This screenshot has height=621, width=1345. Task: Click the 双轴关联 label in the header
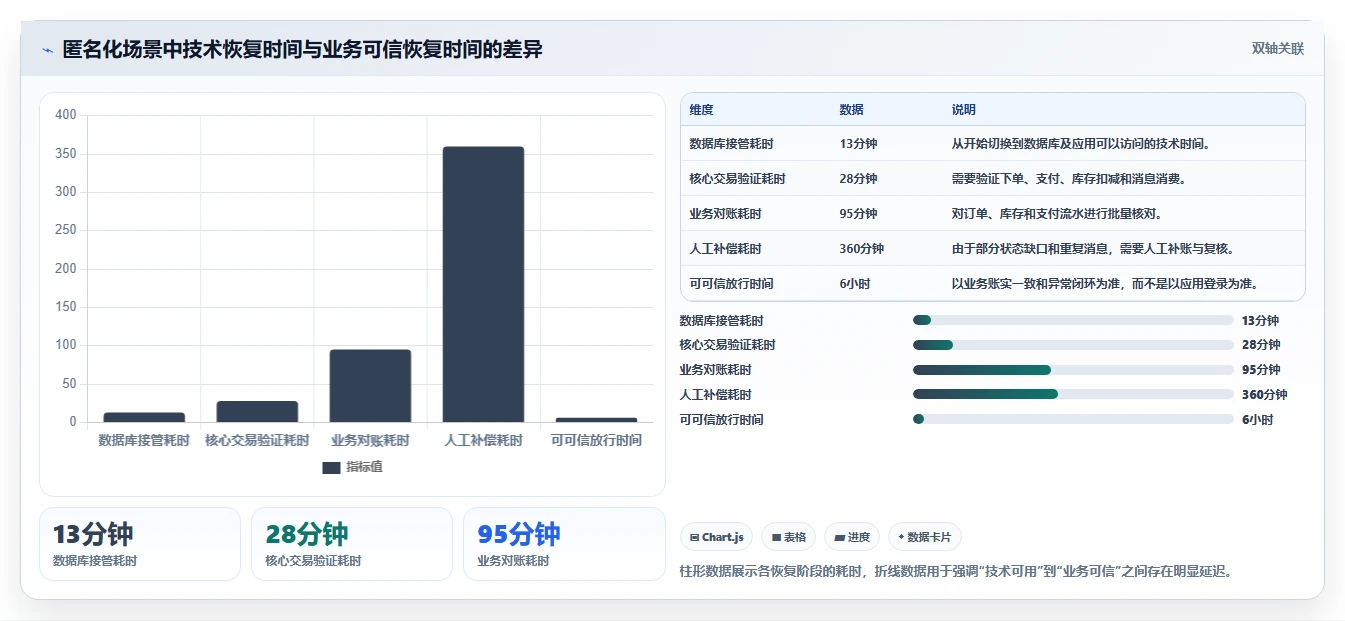coord(1277,49)
